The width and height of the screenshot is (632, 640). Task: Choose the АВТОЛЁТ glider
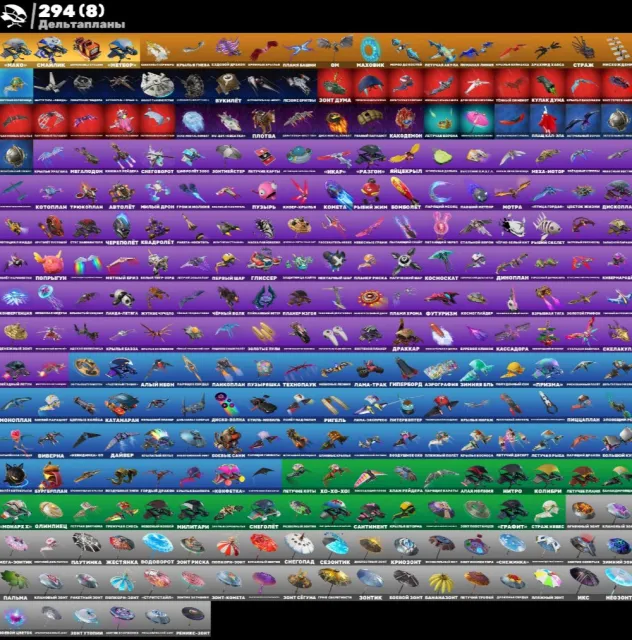point(122,193)
